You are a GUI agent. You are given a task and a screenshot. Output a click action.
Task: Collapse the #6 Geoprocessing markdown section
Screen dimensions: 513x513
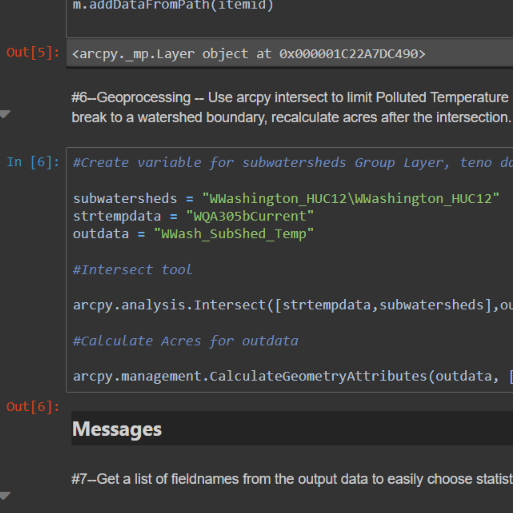[x=5, y=114]
